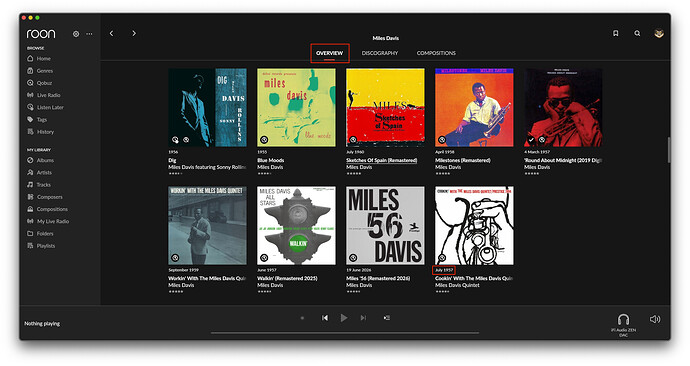Screen dimensions: 690x366
Task: Click the Qobuz badge on Workin' cover
Action: (x=175, y=258)
